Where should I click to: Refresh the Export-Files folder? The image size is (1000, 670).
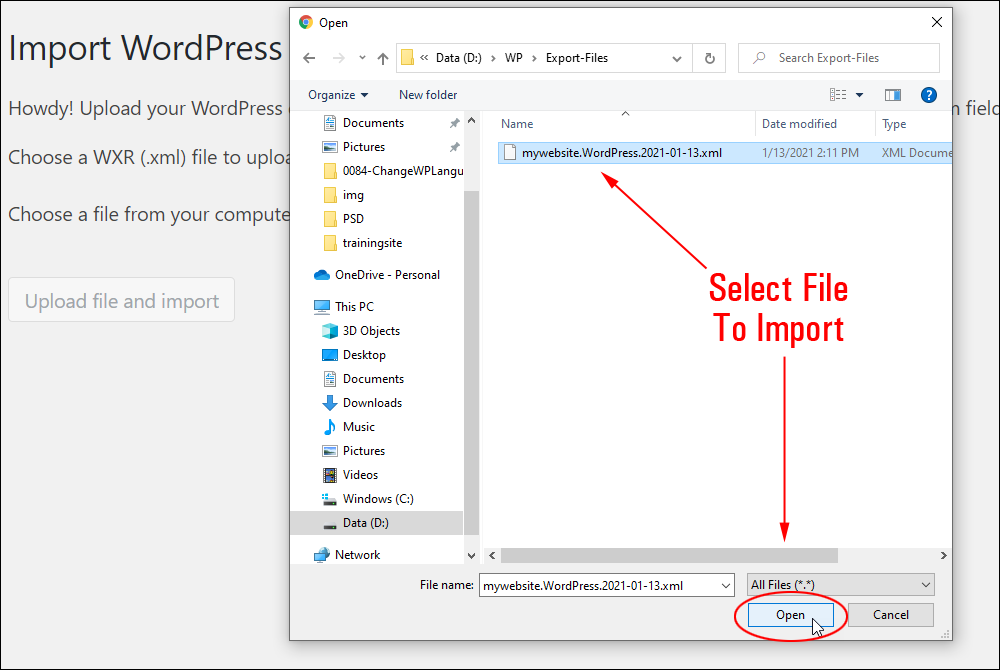pos(710,59)
